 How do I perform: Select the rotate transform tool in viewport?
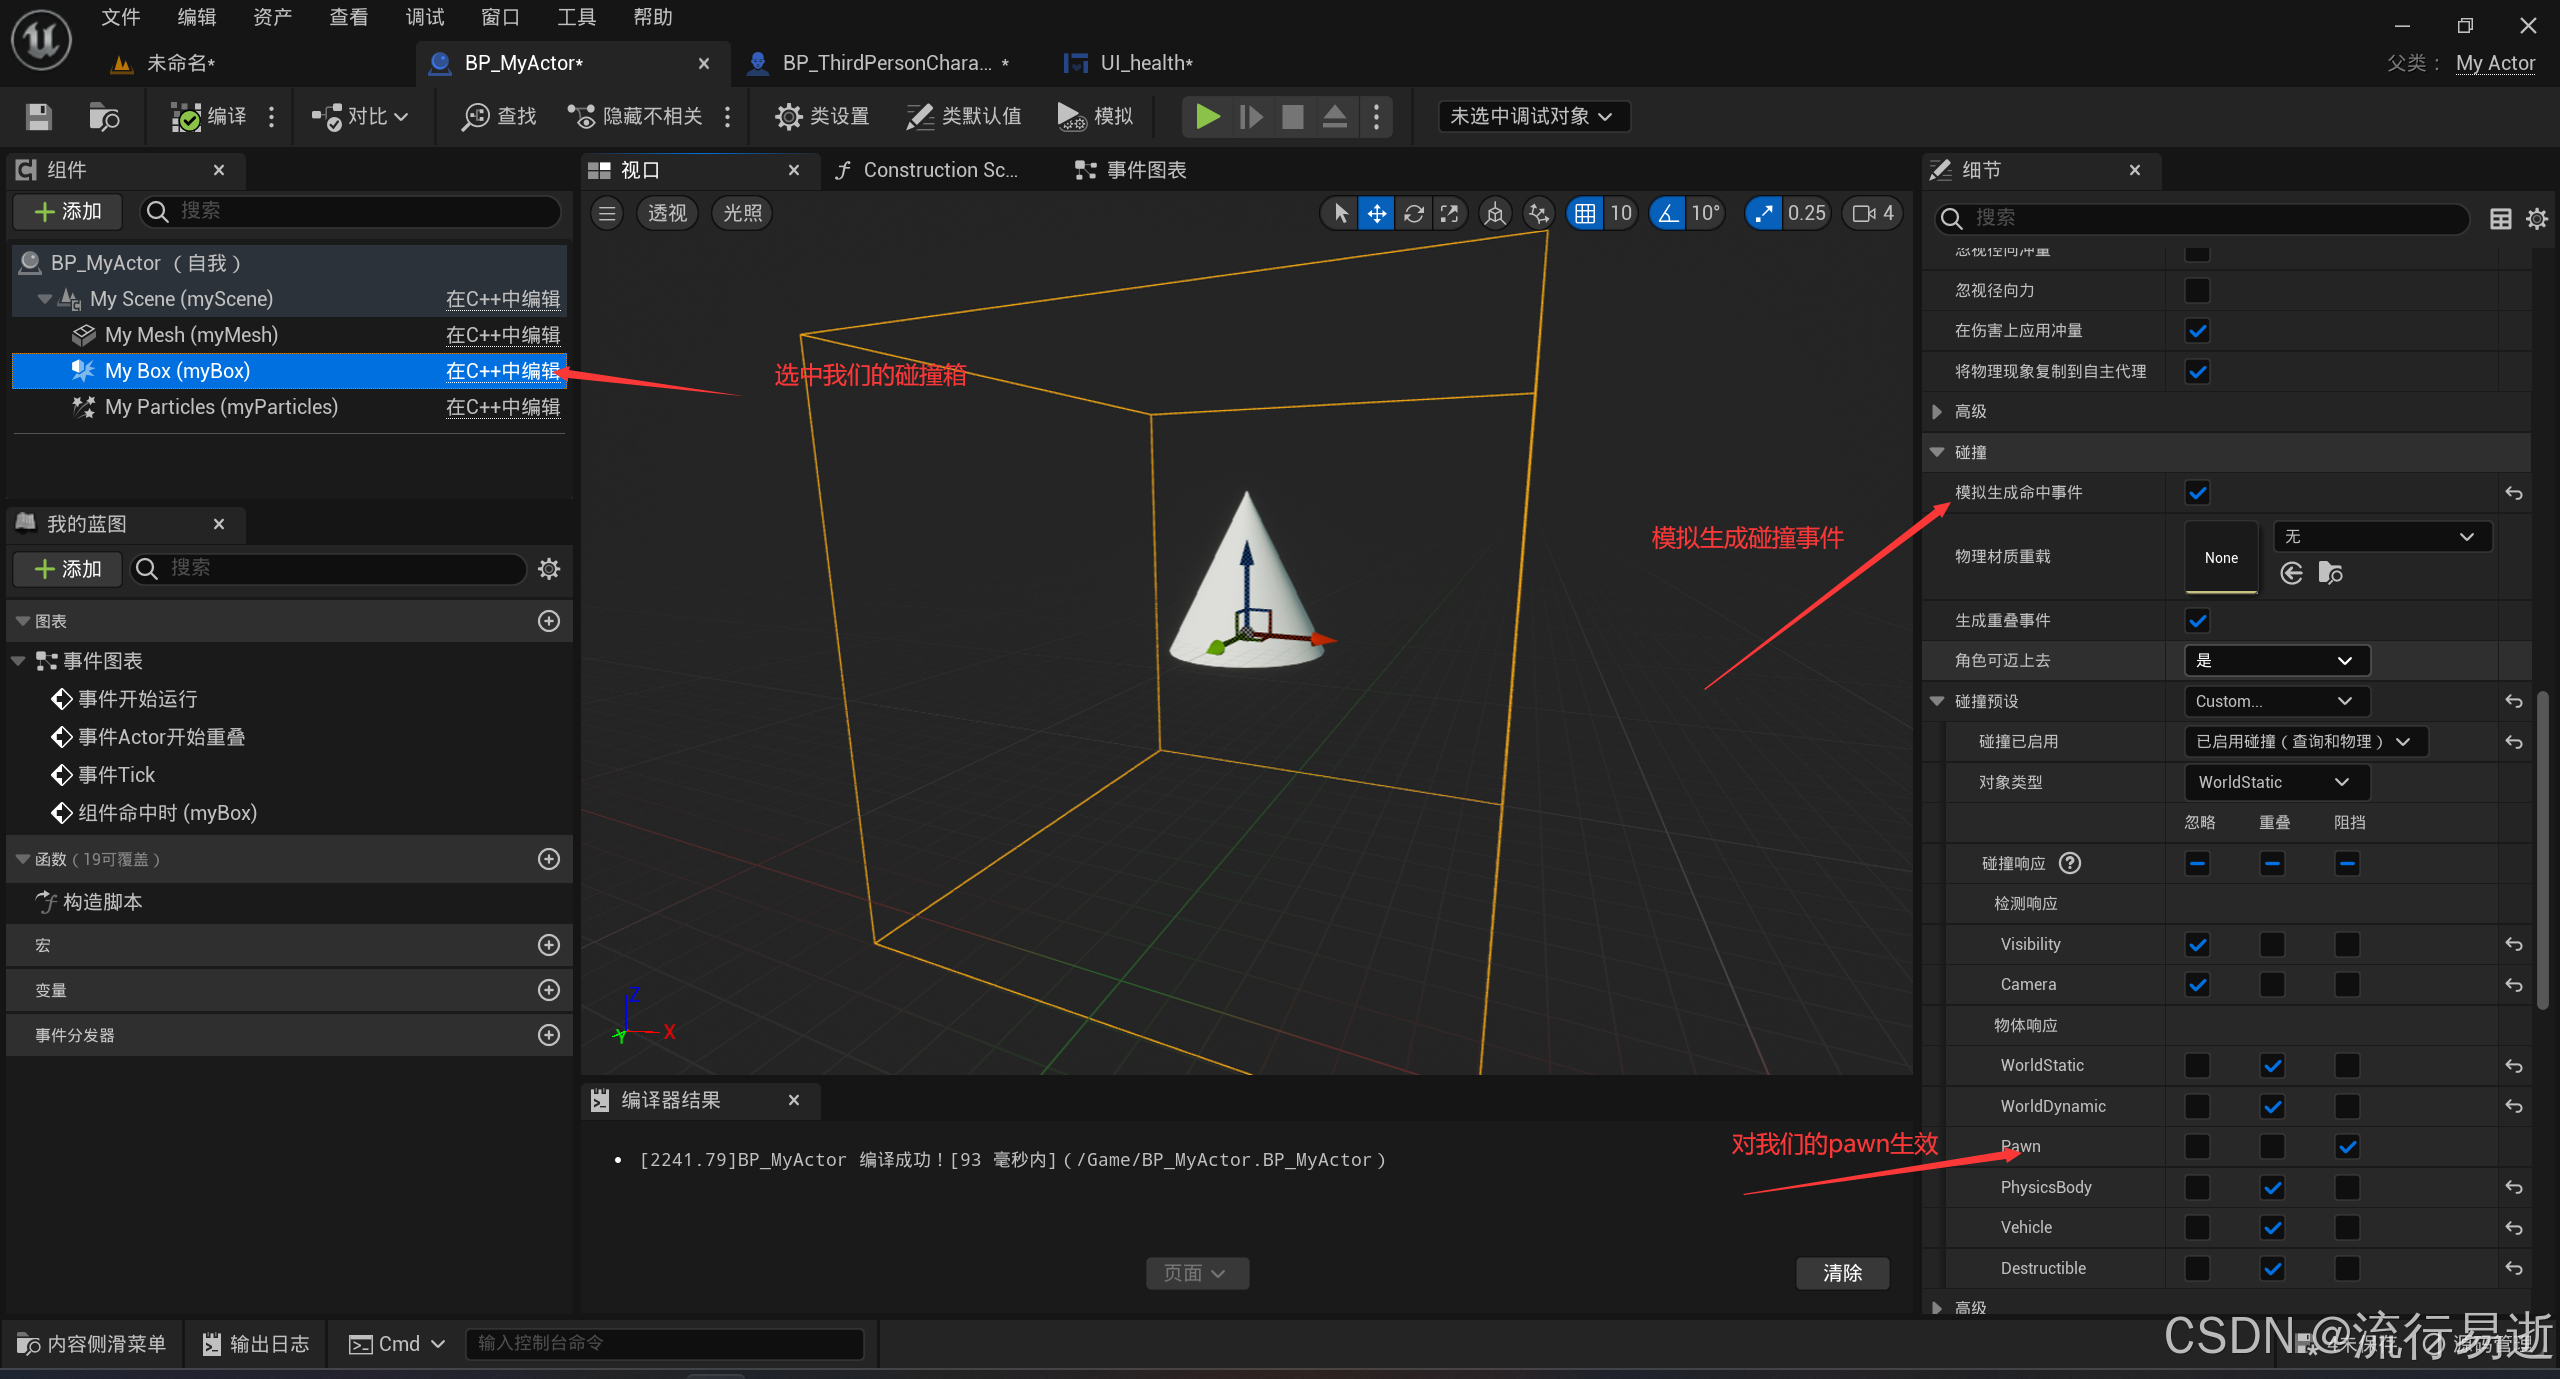pos(1413,213)
